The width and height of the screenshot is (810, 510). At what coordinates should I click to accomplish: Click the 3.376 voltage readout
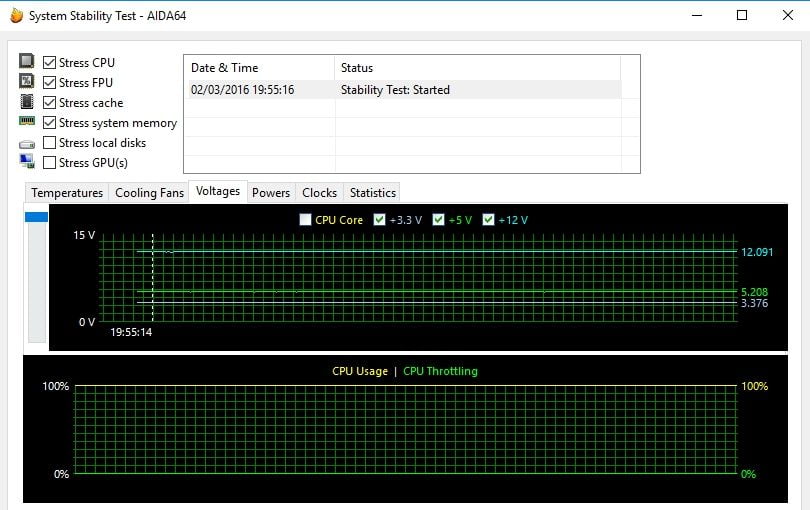(x=754, y=303)
